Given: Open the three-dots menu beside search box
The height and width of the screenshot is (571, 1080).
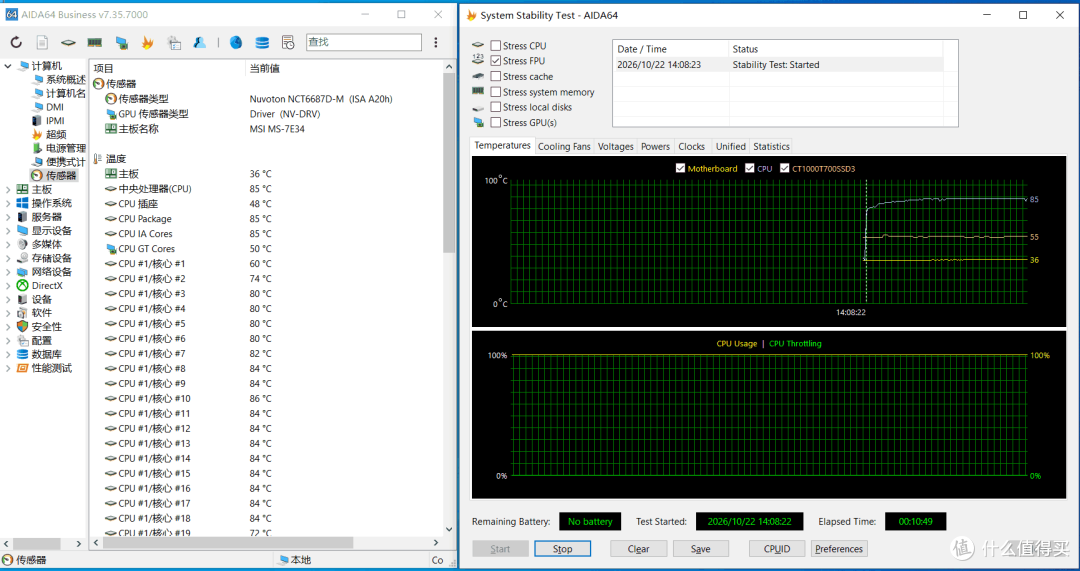Looking at the screenshot, I should tap(435, 43).
